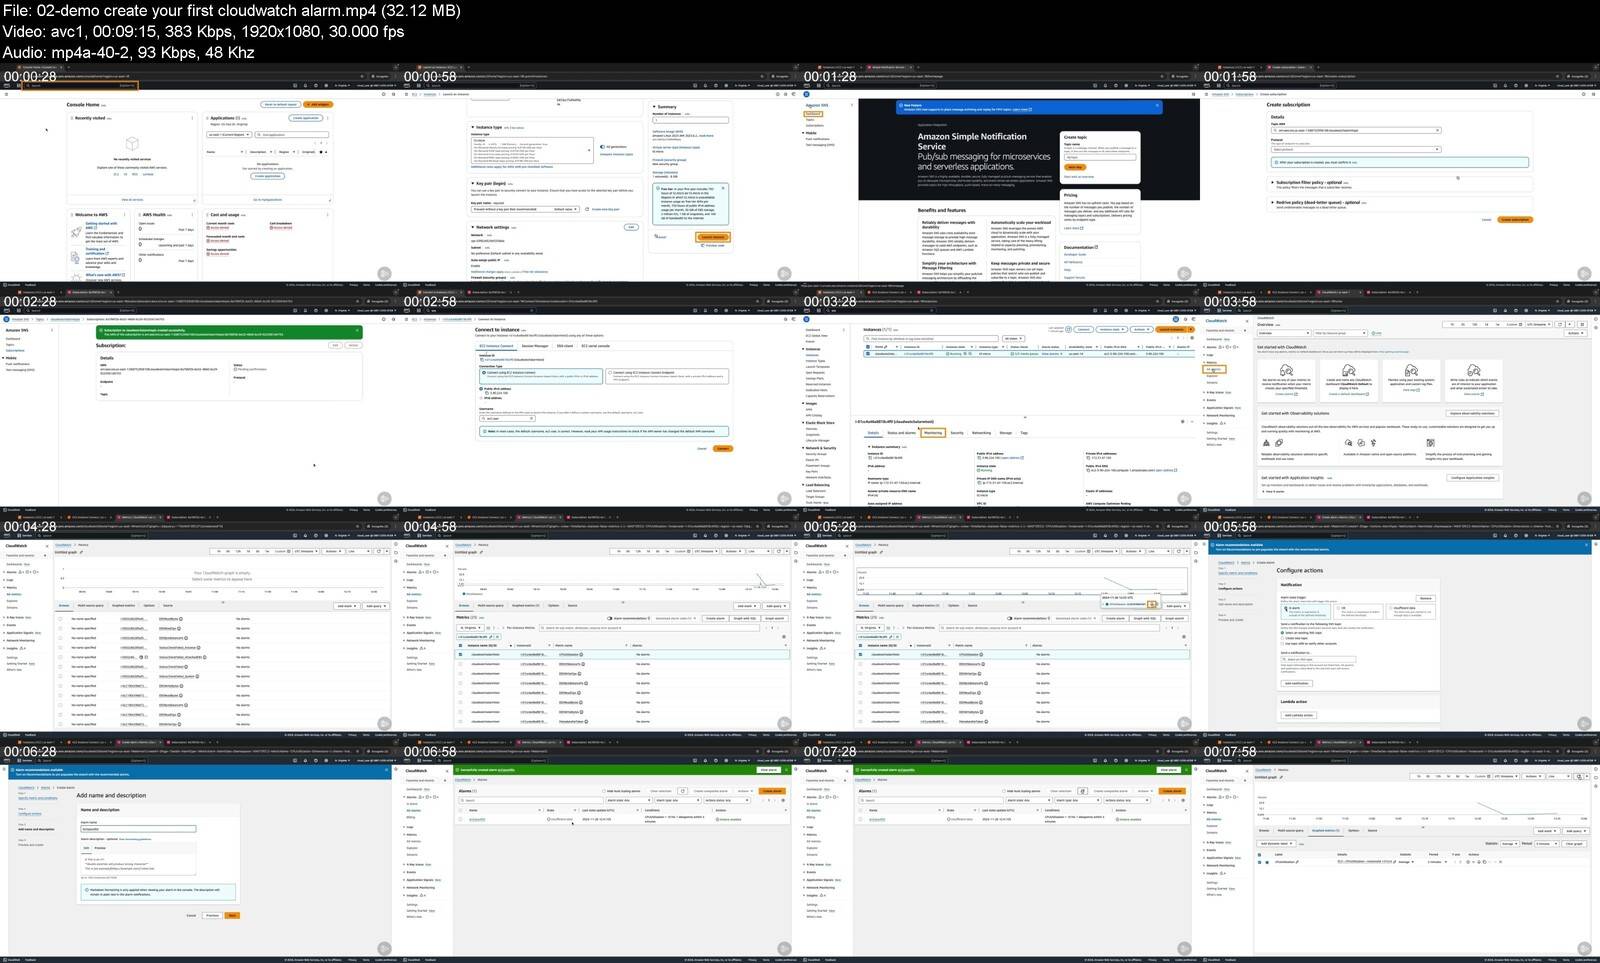The image size is (1600, 963).
Task: Pick the frame stamped 00:07:58
Action: pos(1400,849)
